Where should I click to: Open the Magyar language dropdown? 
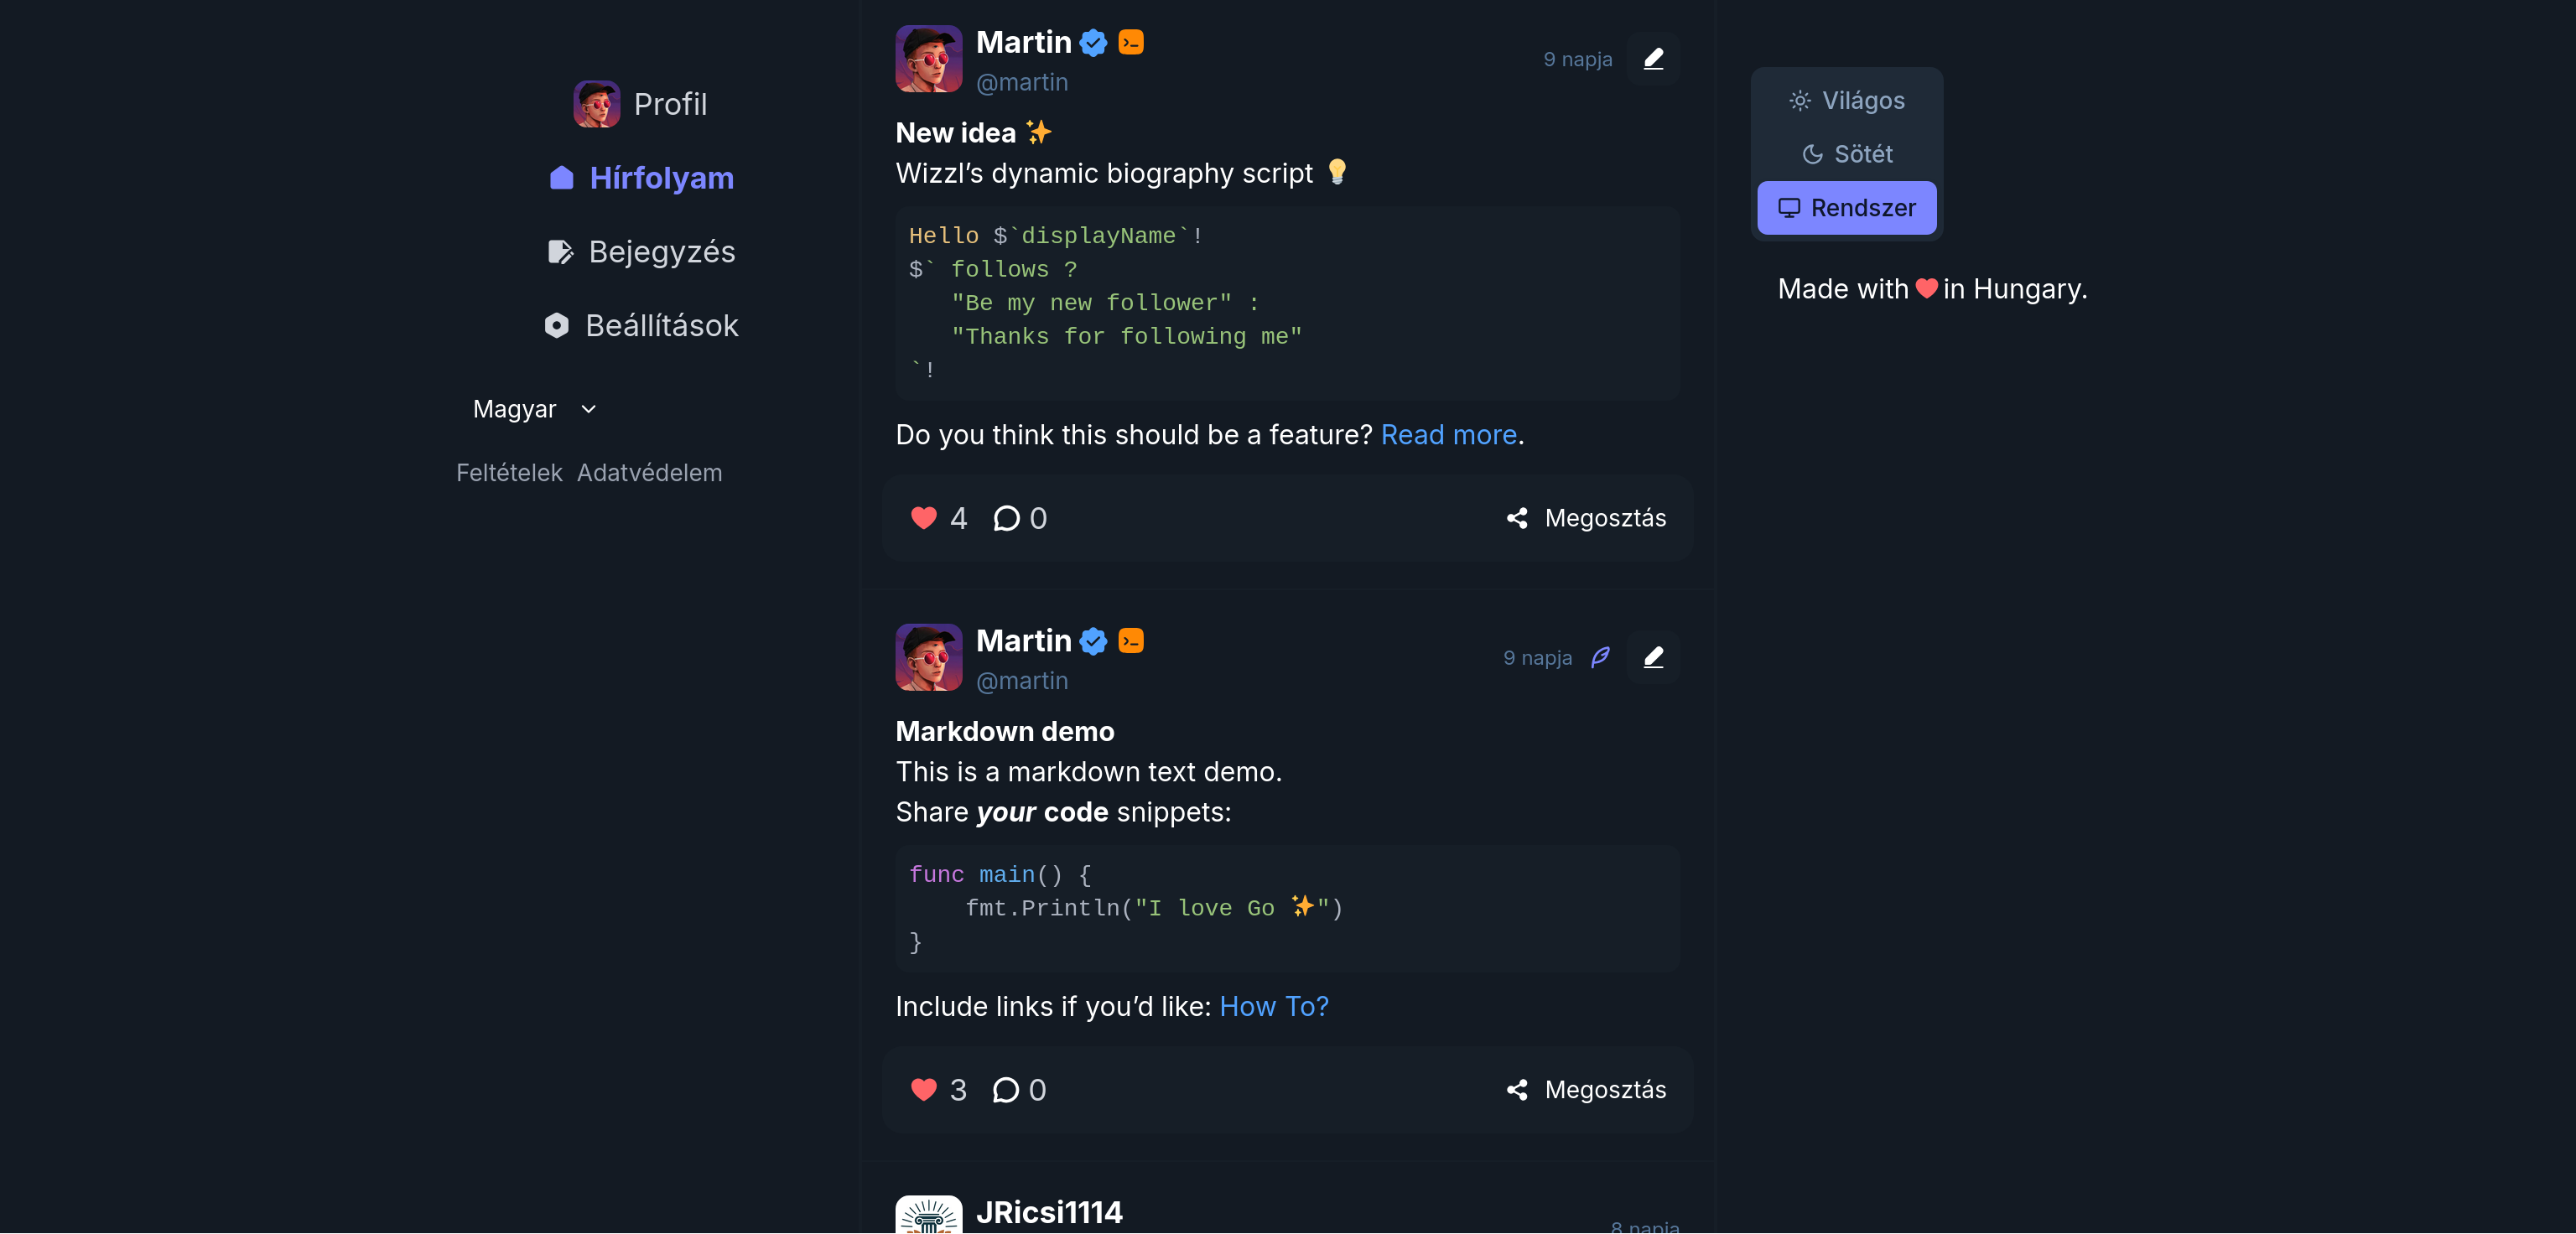(535, 409)
